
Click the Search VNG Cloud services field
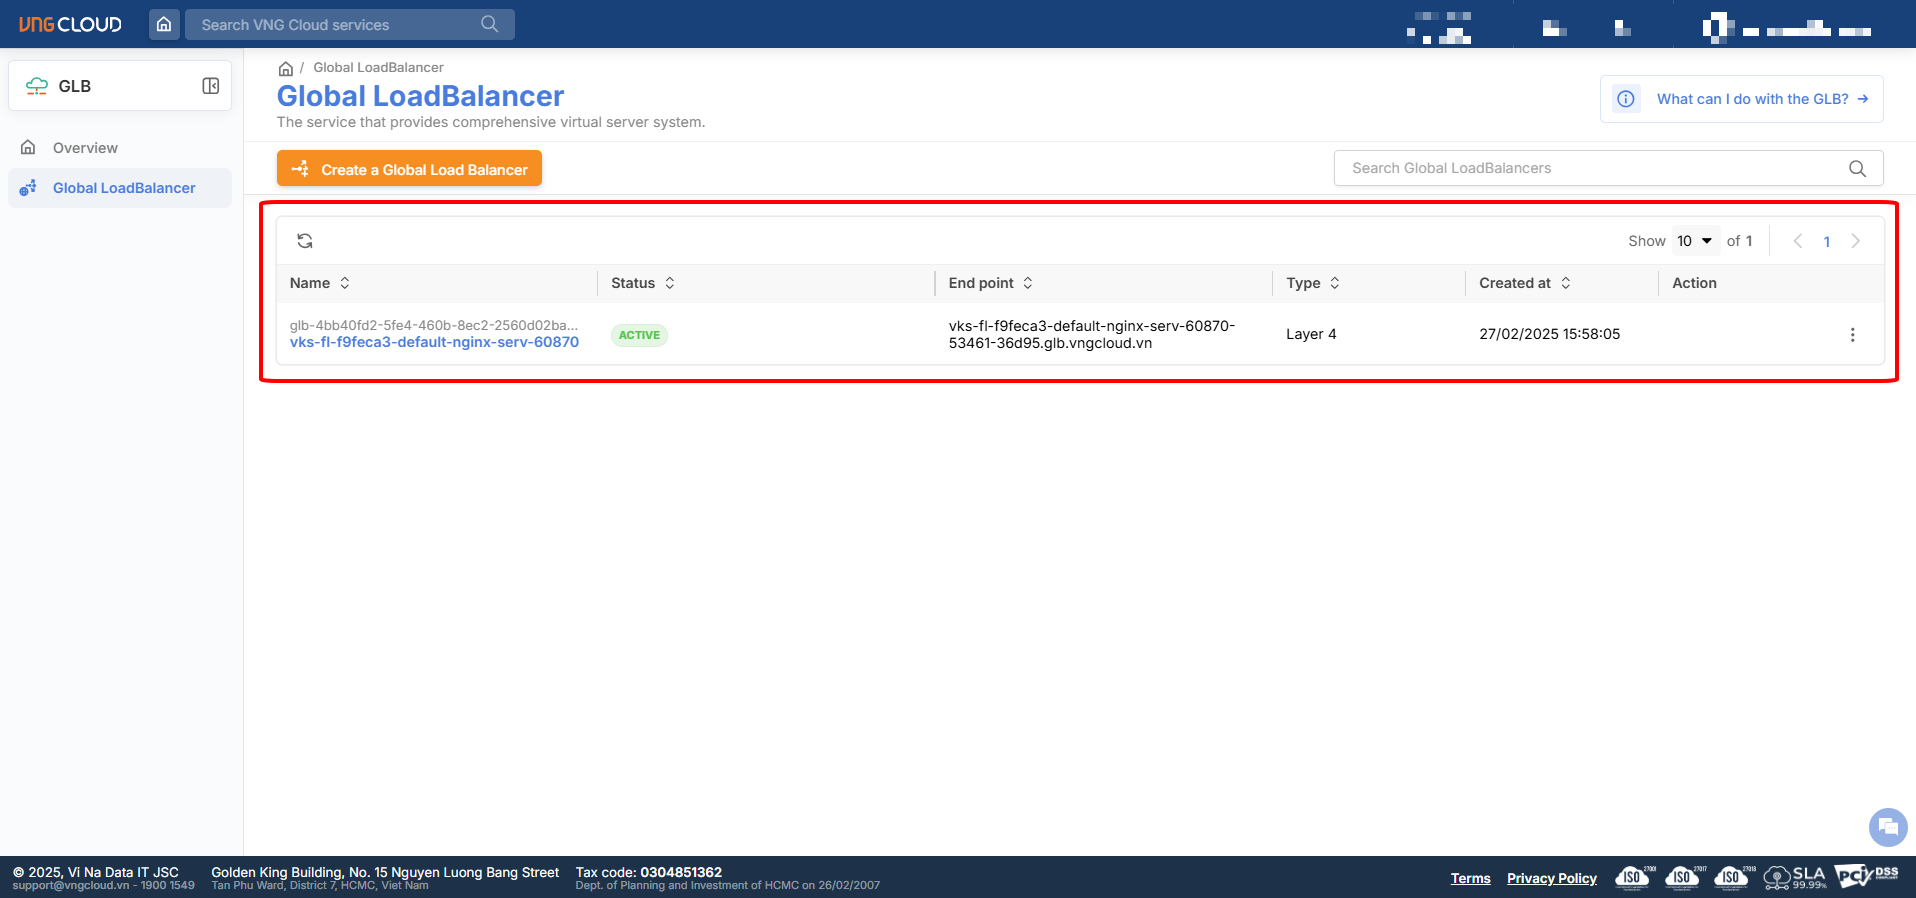click(335, 25)
